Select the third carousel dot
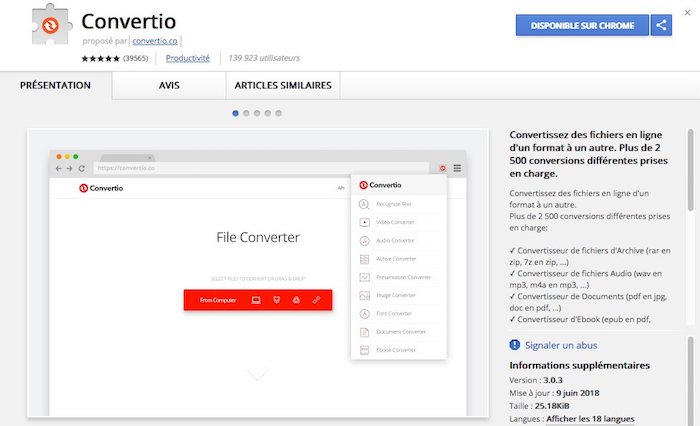 point(257,113)
